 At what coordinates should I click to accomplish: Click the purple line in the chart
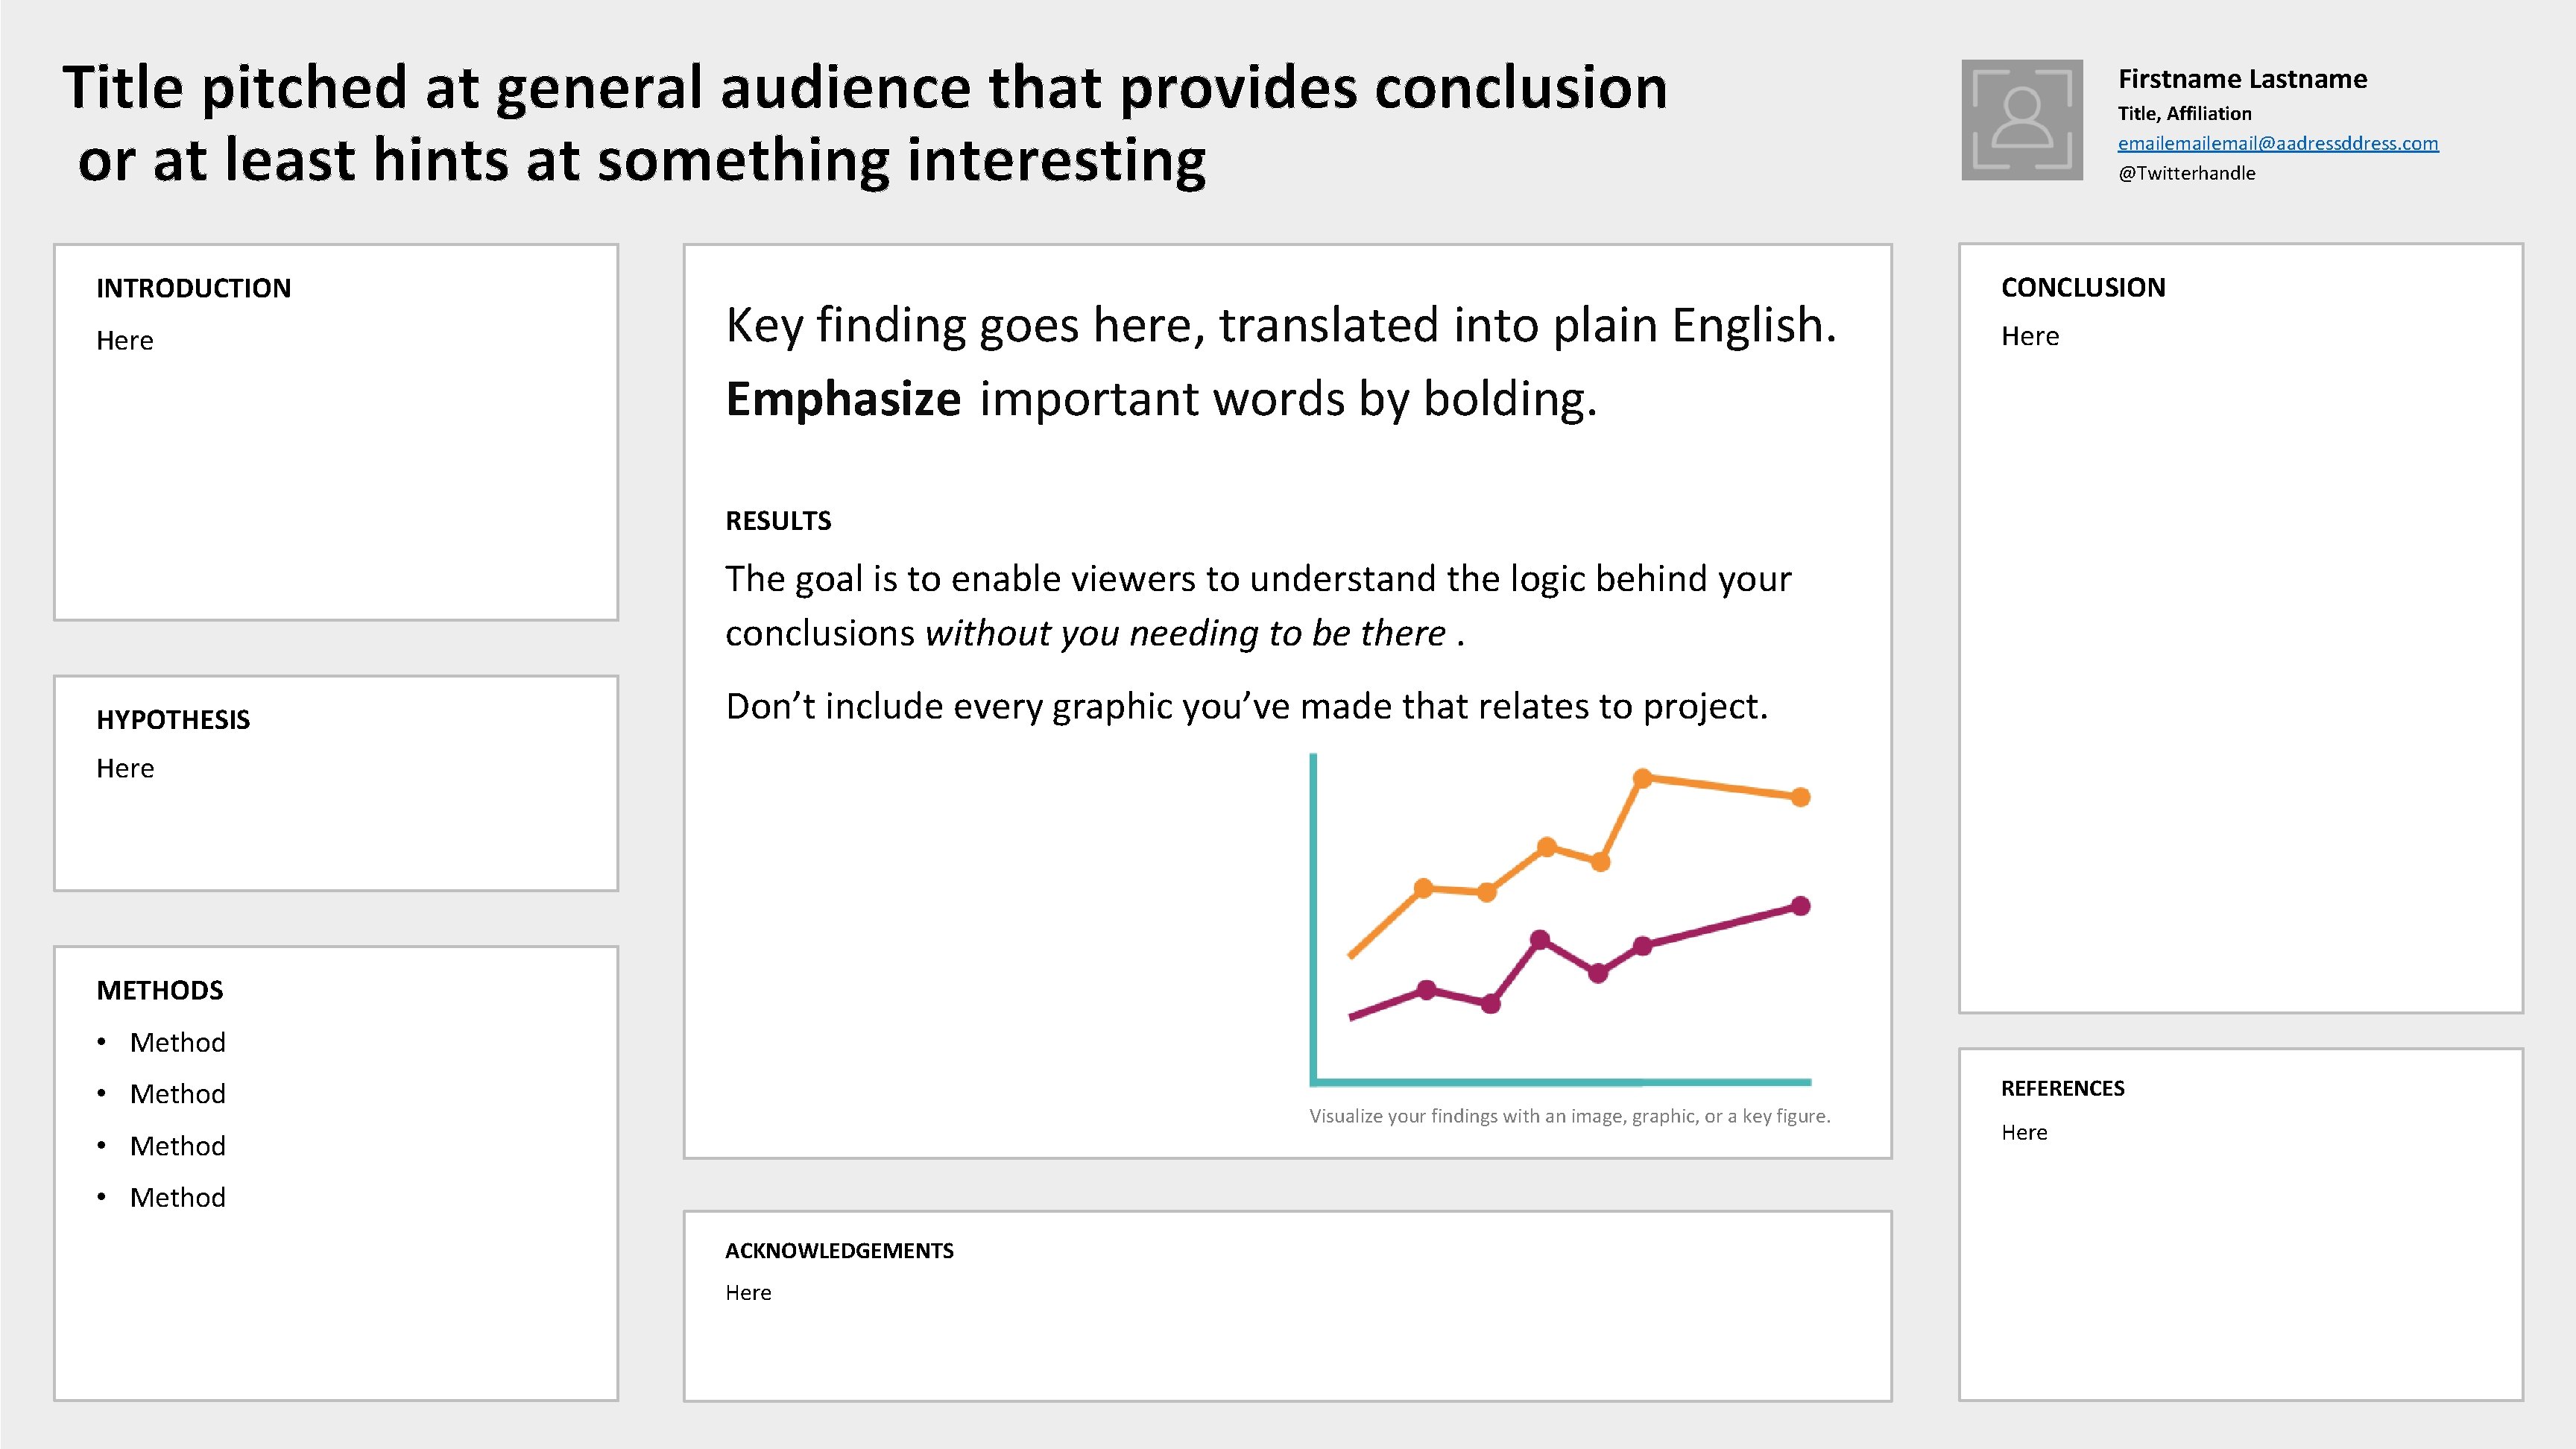pos(1719,926)
